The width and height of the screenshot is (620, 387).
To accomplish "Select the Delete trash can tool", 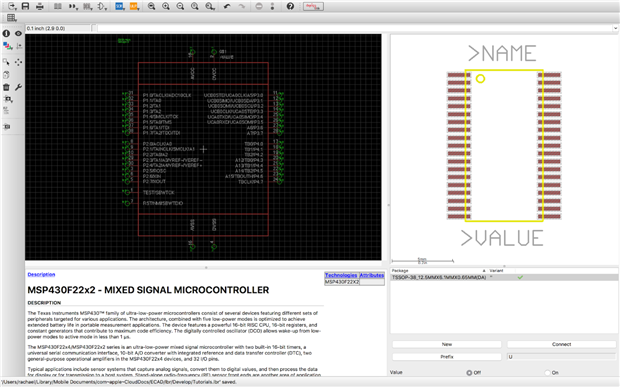I will point(6,87).
